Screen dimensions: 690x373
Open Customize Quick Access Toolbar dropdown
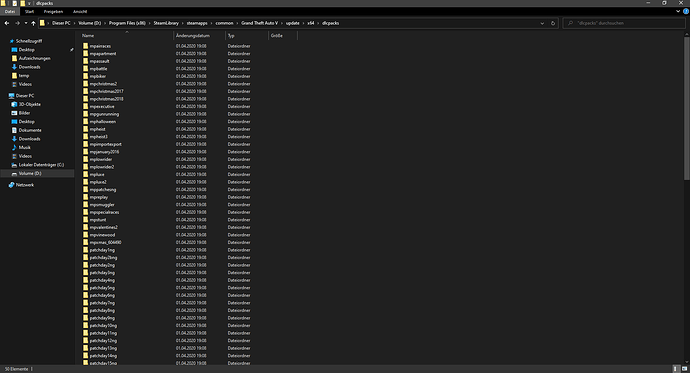[x=29, y=3]
